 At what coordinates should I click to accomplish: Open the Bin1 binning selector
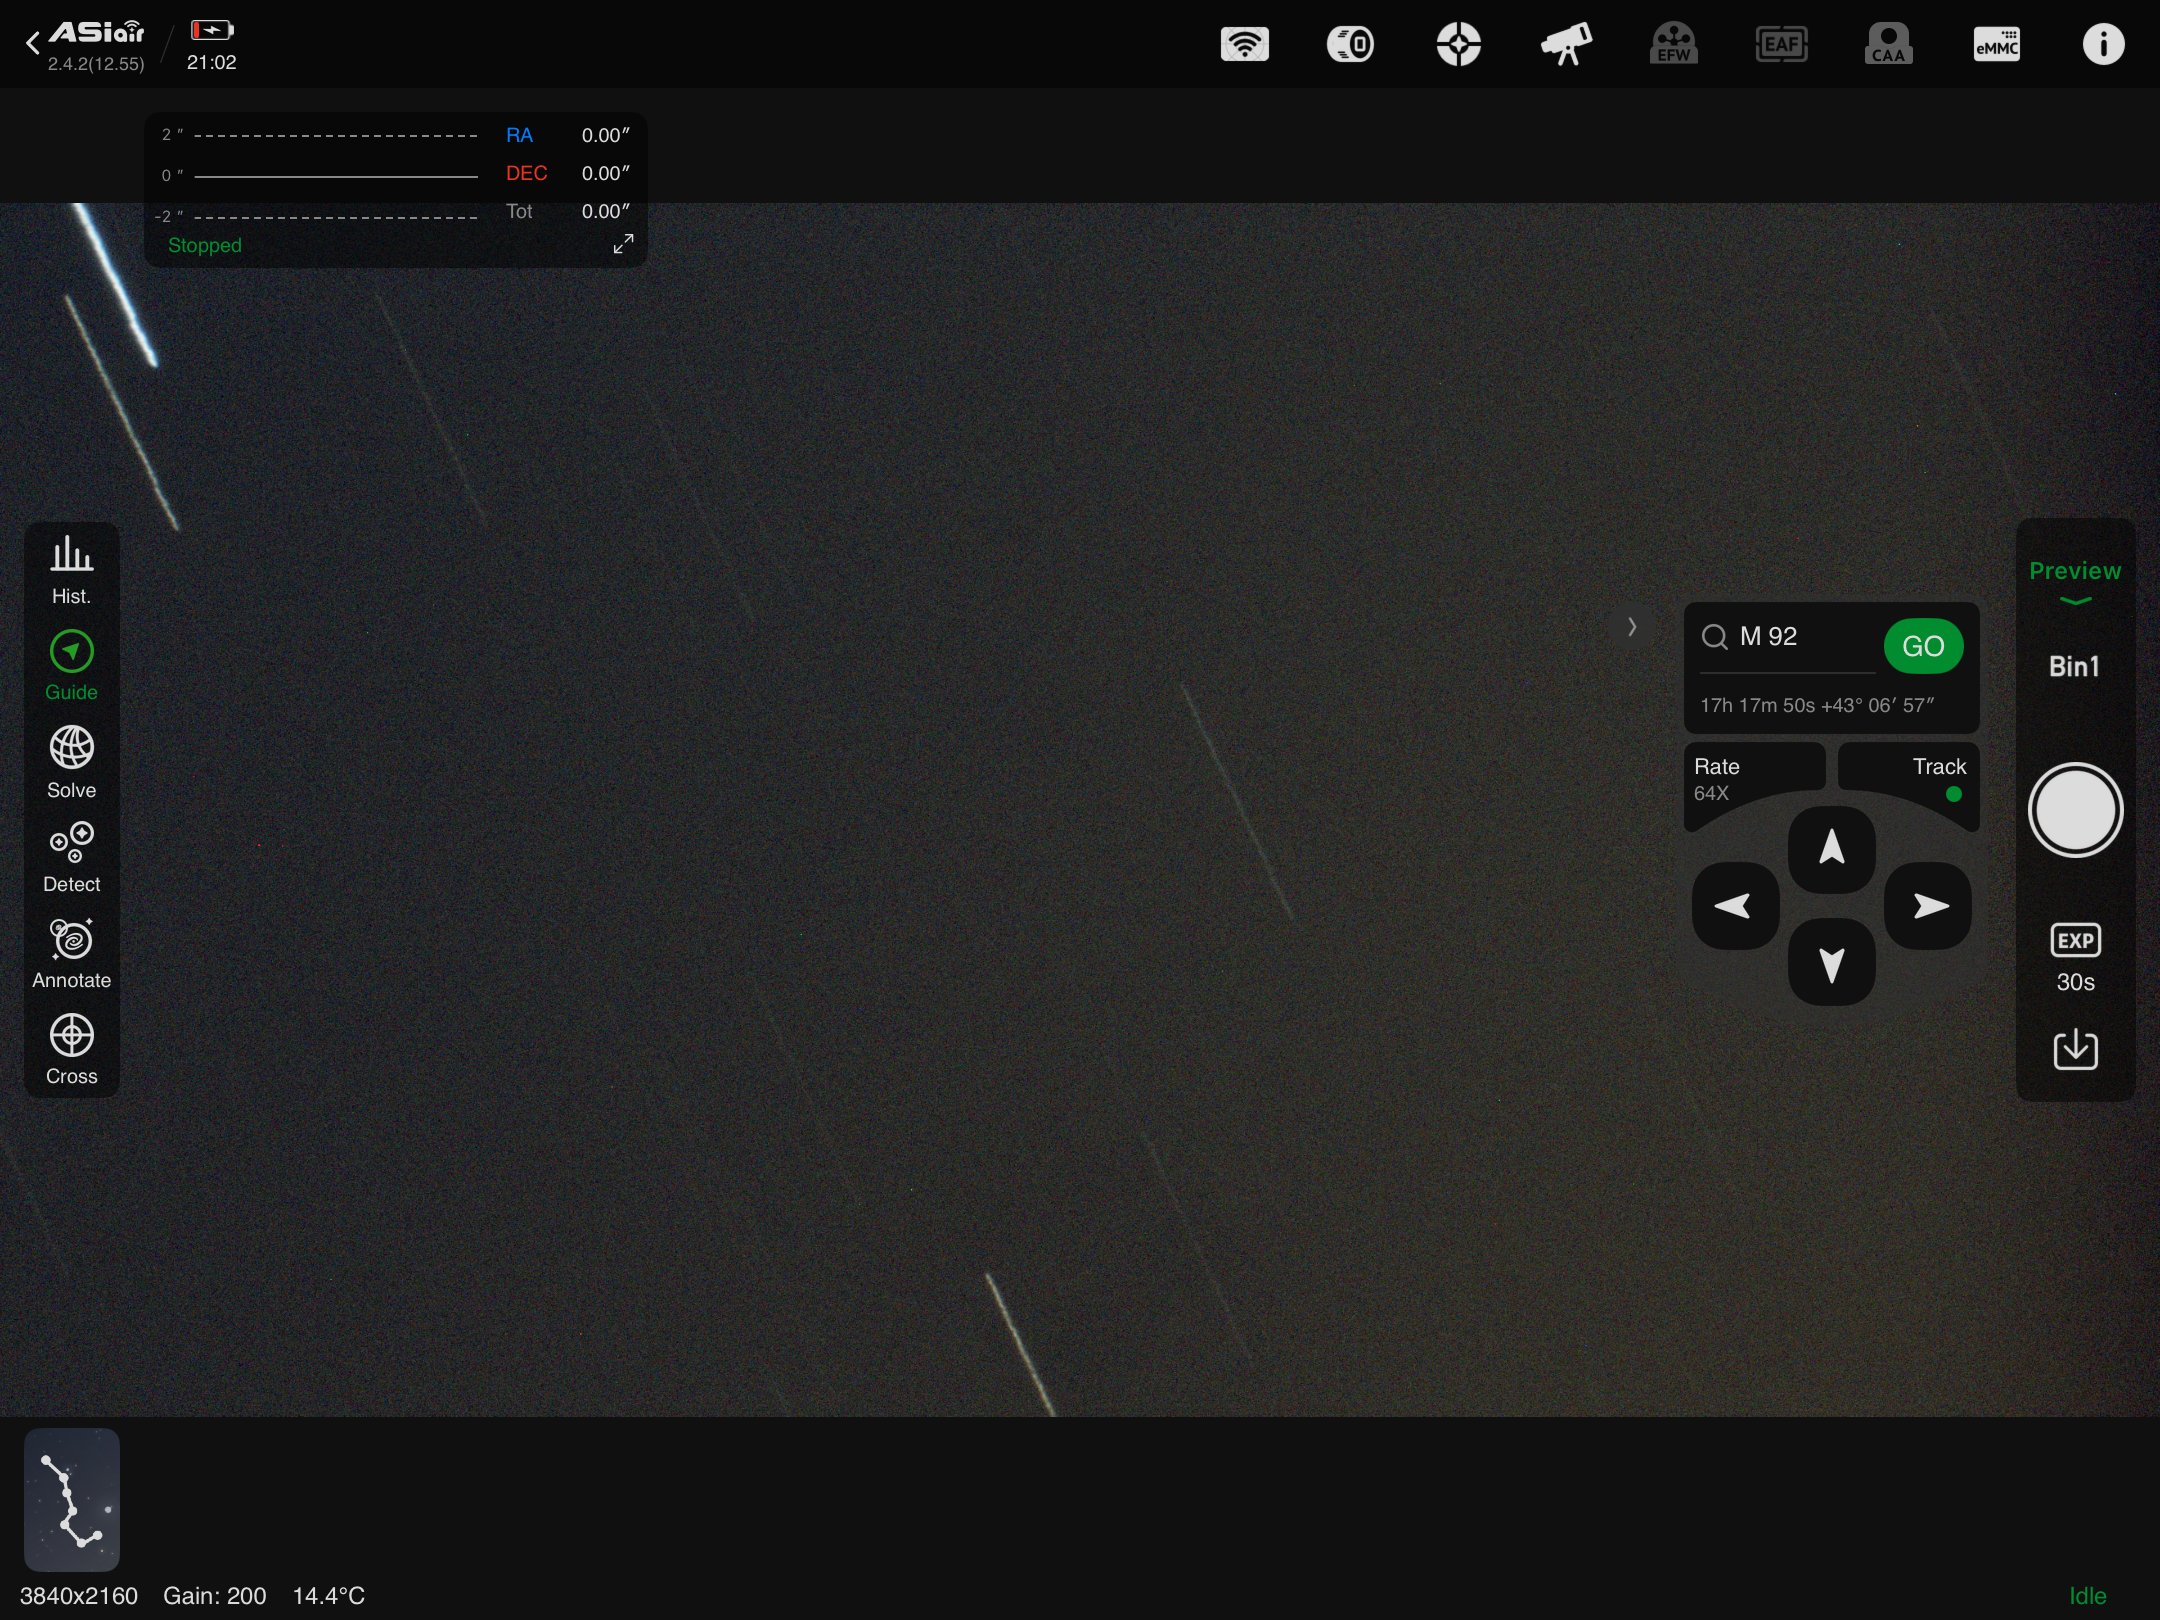2074,667
